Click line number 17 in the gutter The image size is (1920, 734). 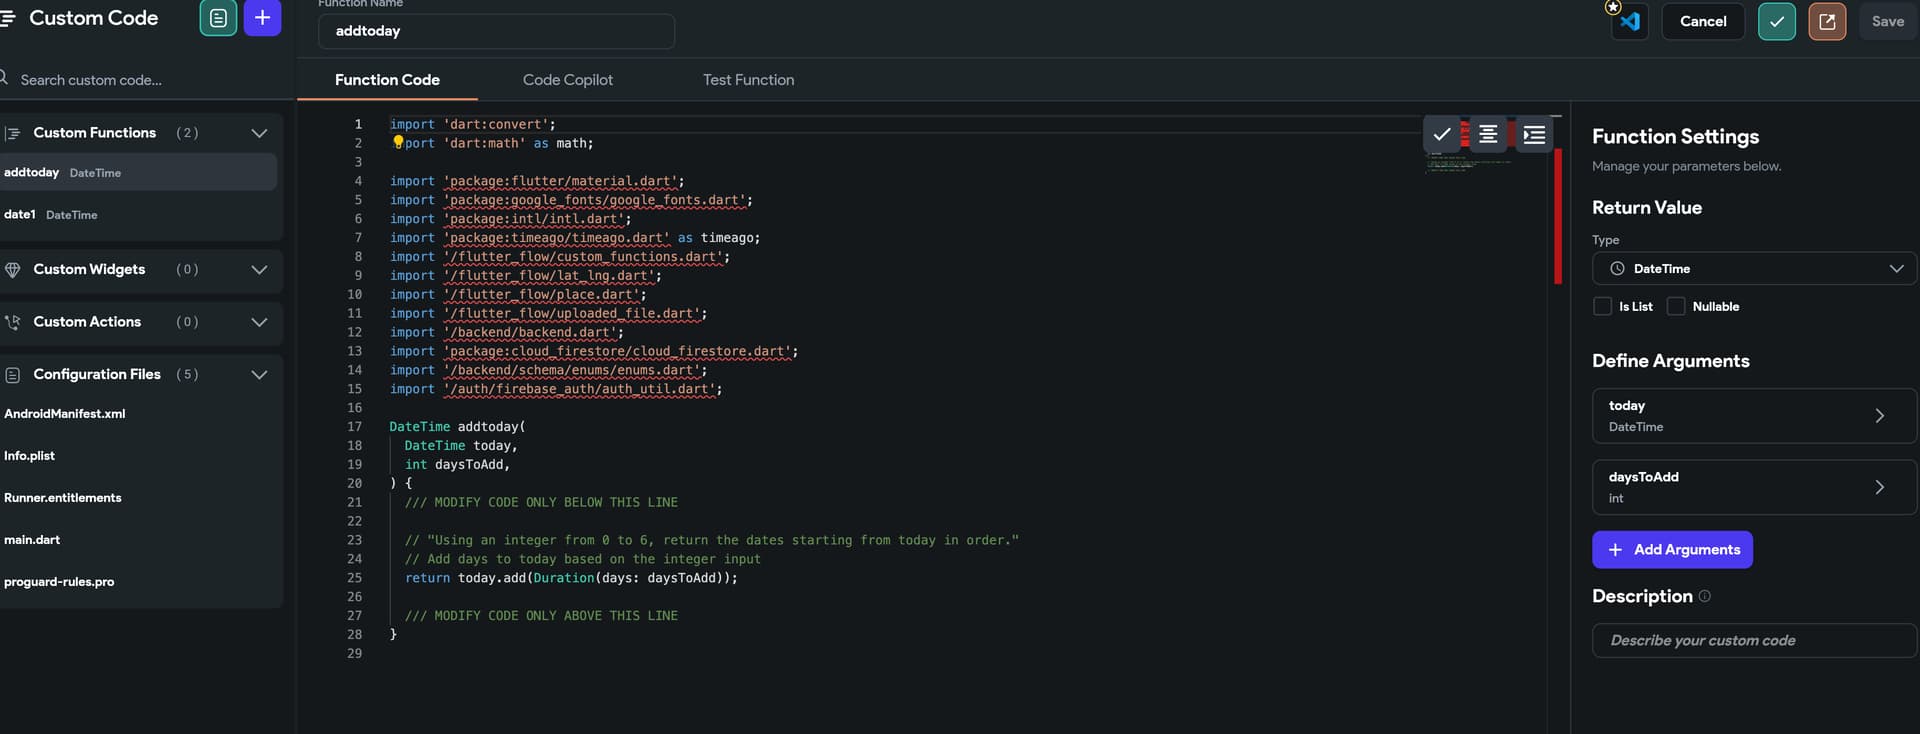coord(354,427)
